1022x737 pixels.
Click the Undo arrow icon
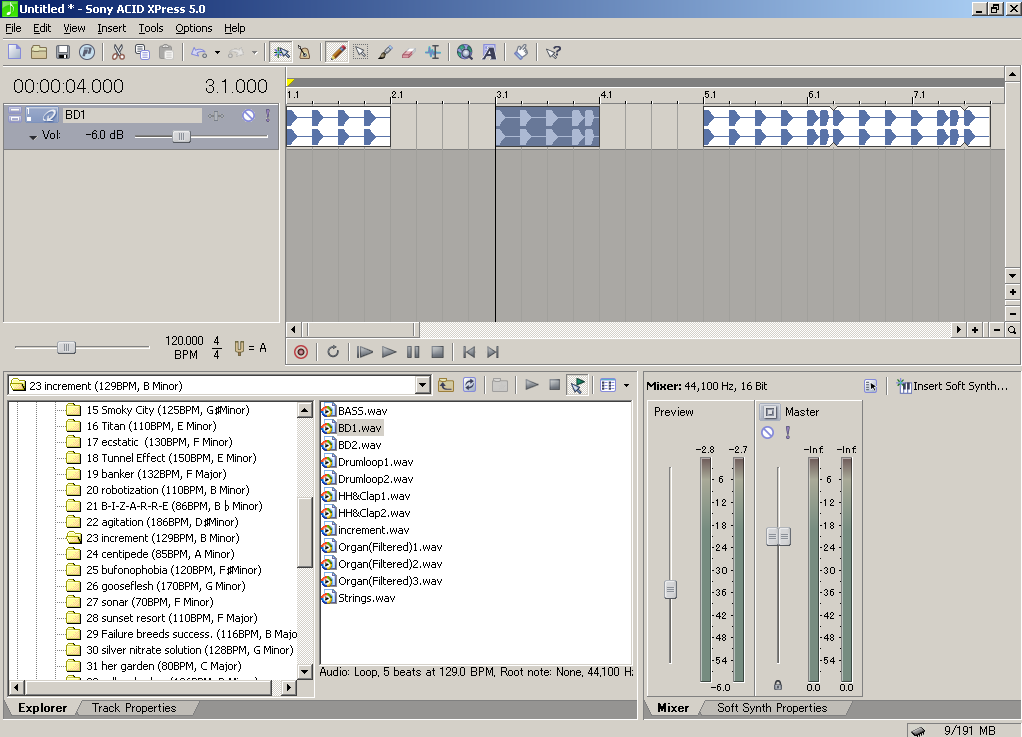coord(199,52)
